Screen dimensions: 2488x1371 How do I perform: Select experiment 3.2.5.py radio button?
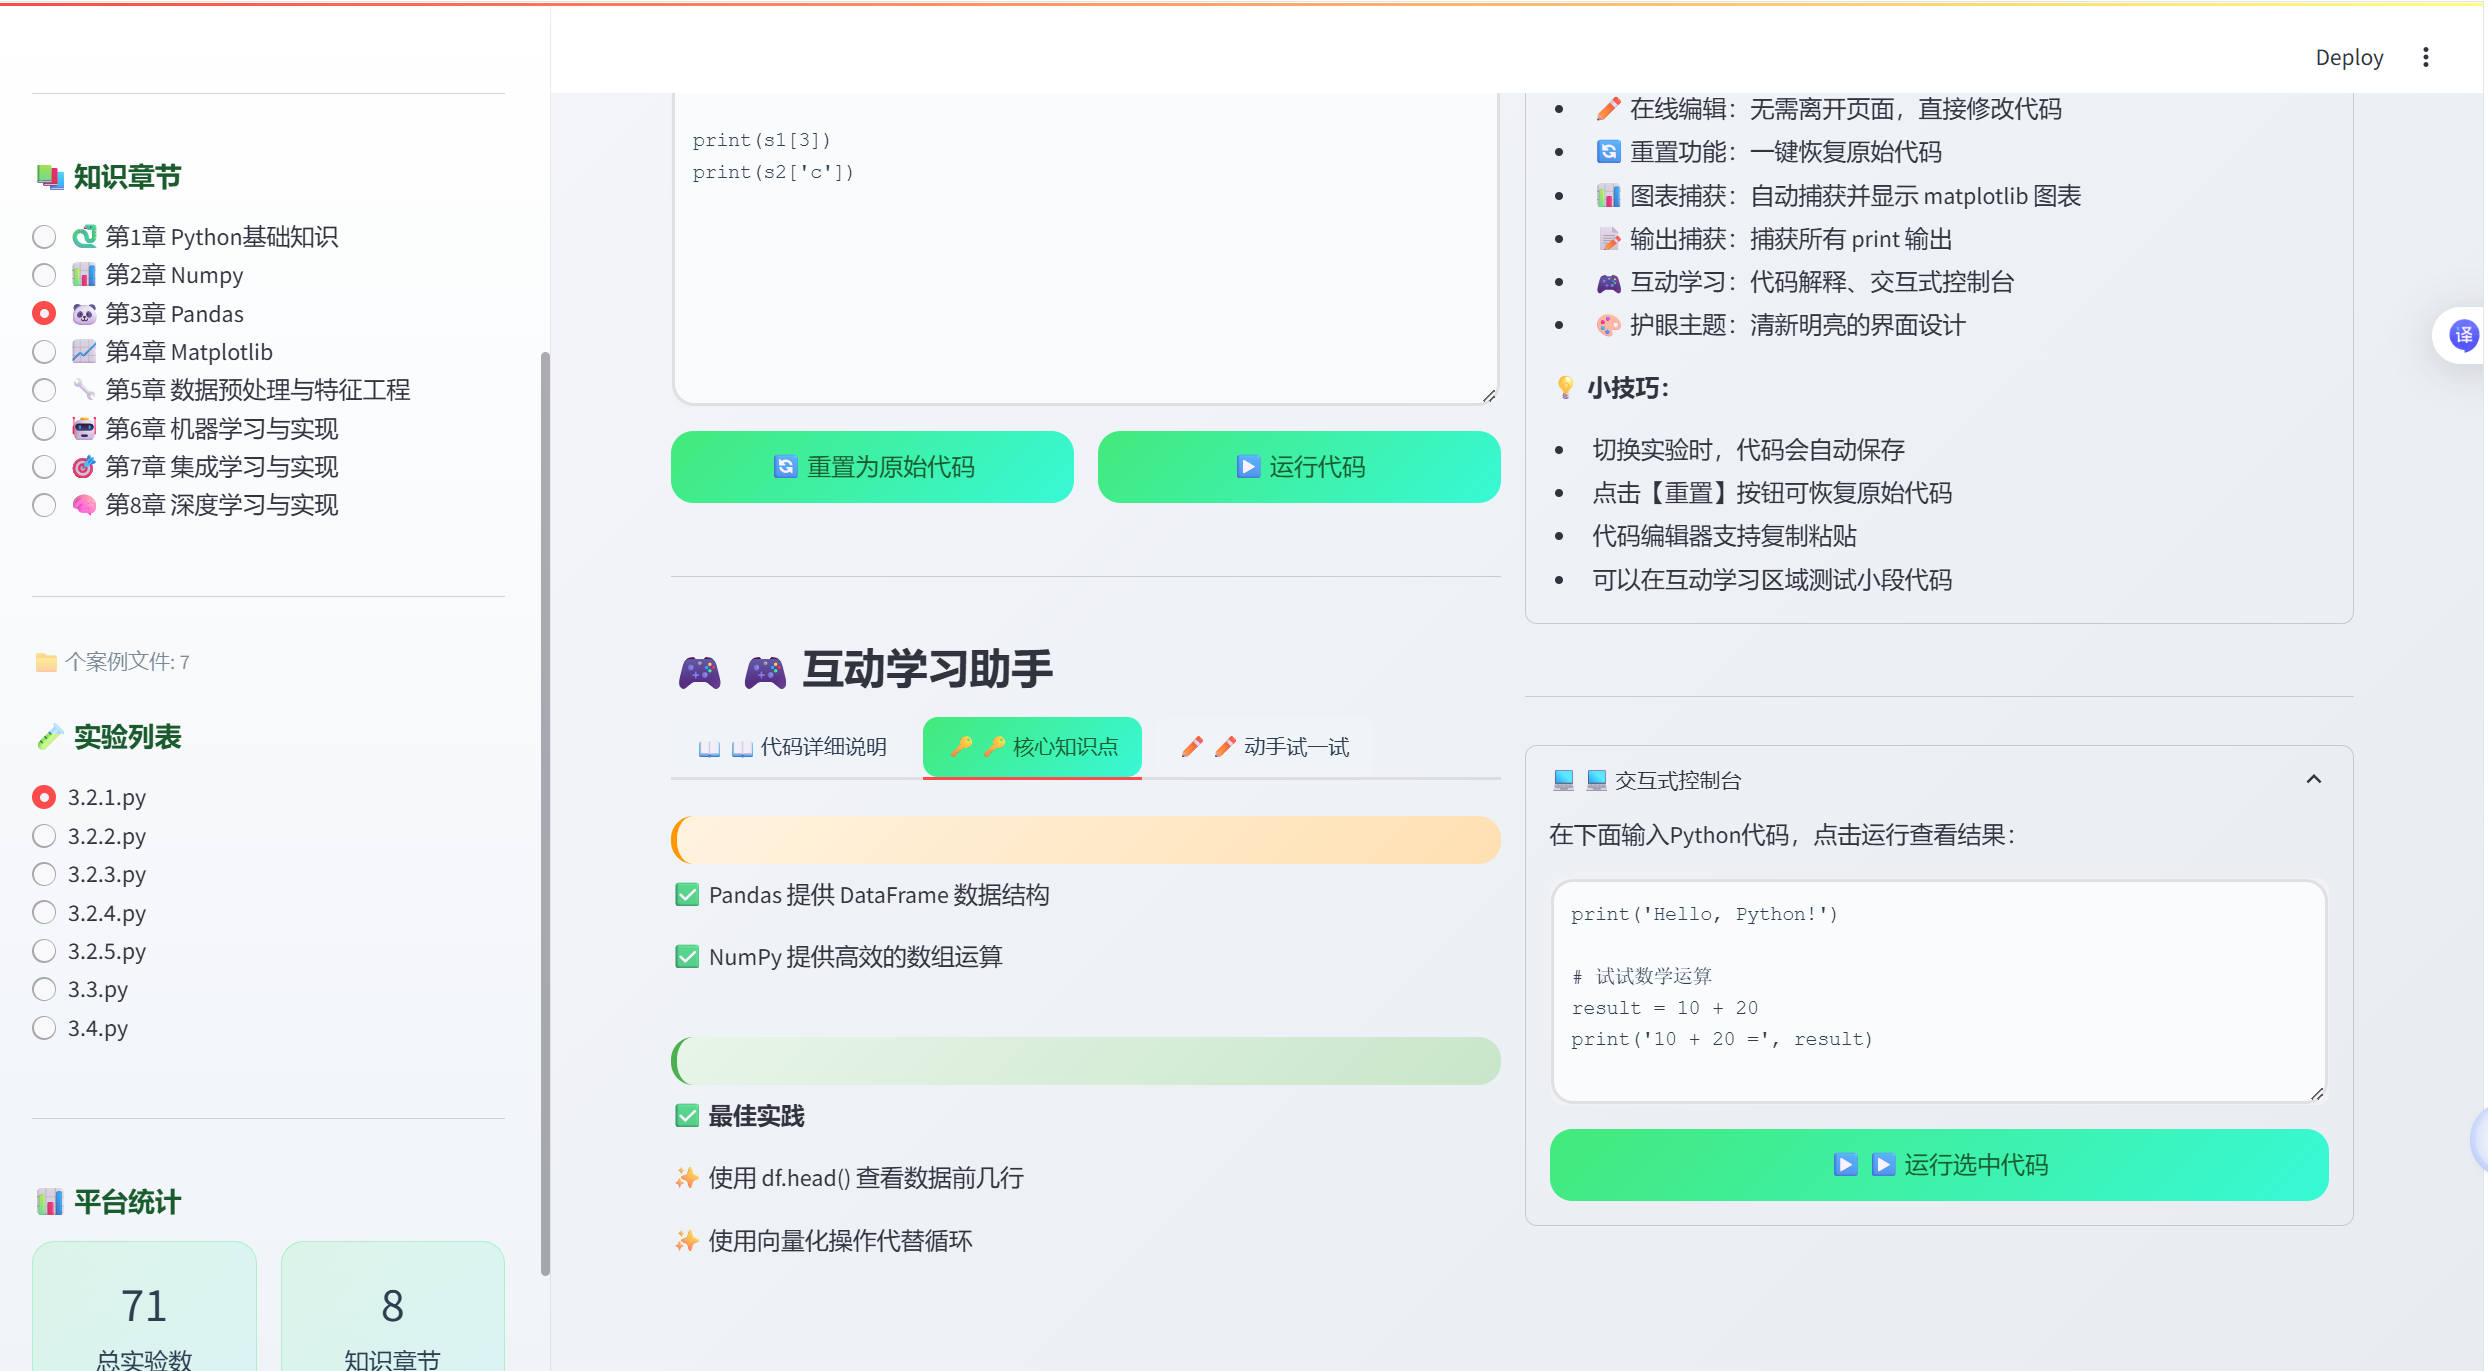[x=44, y=951]
